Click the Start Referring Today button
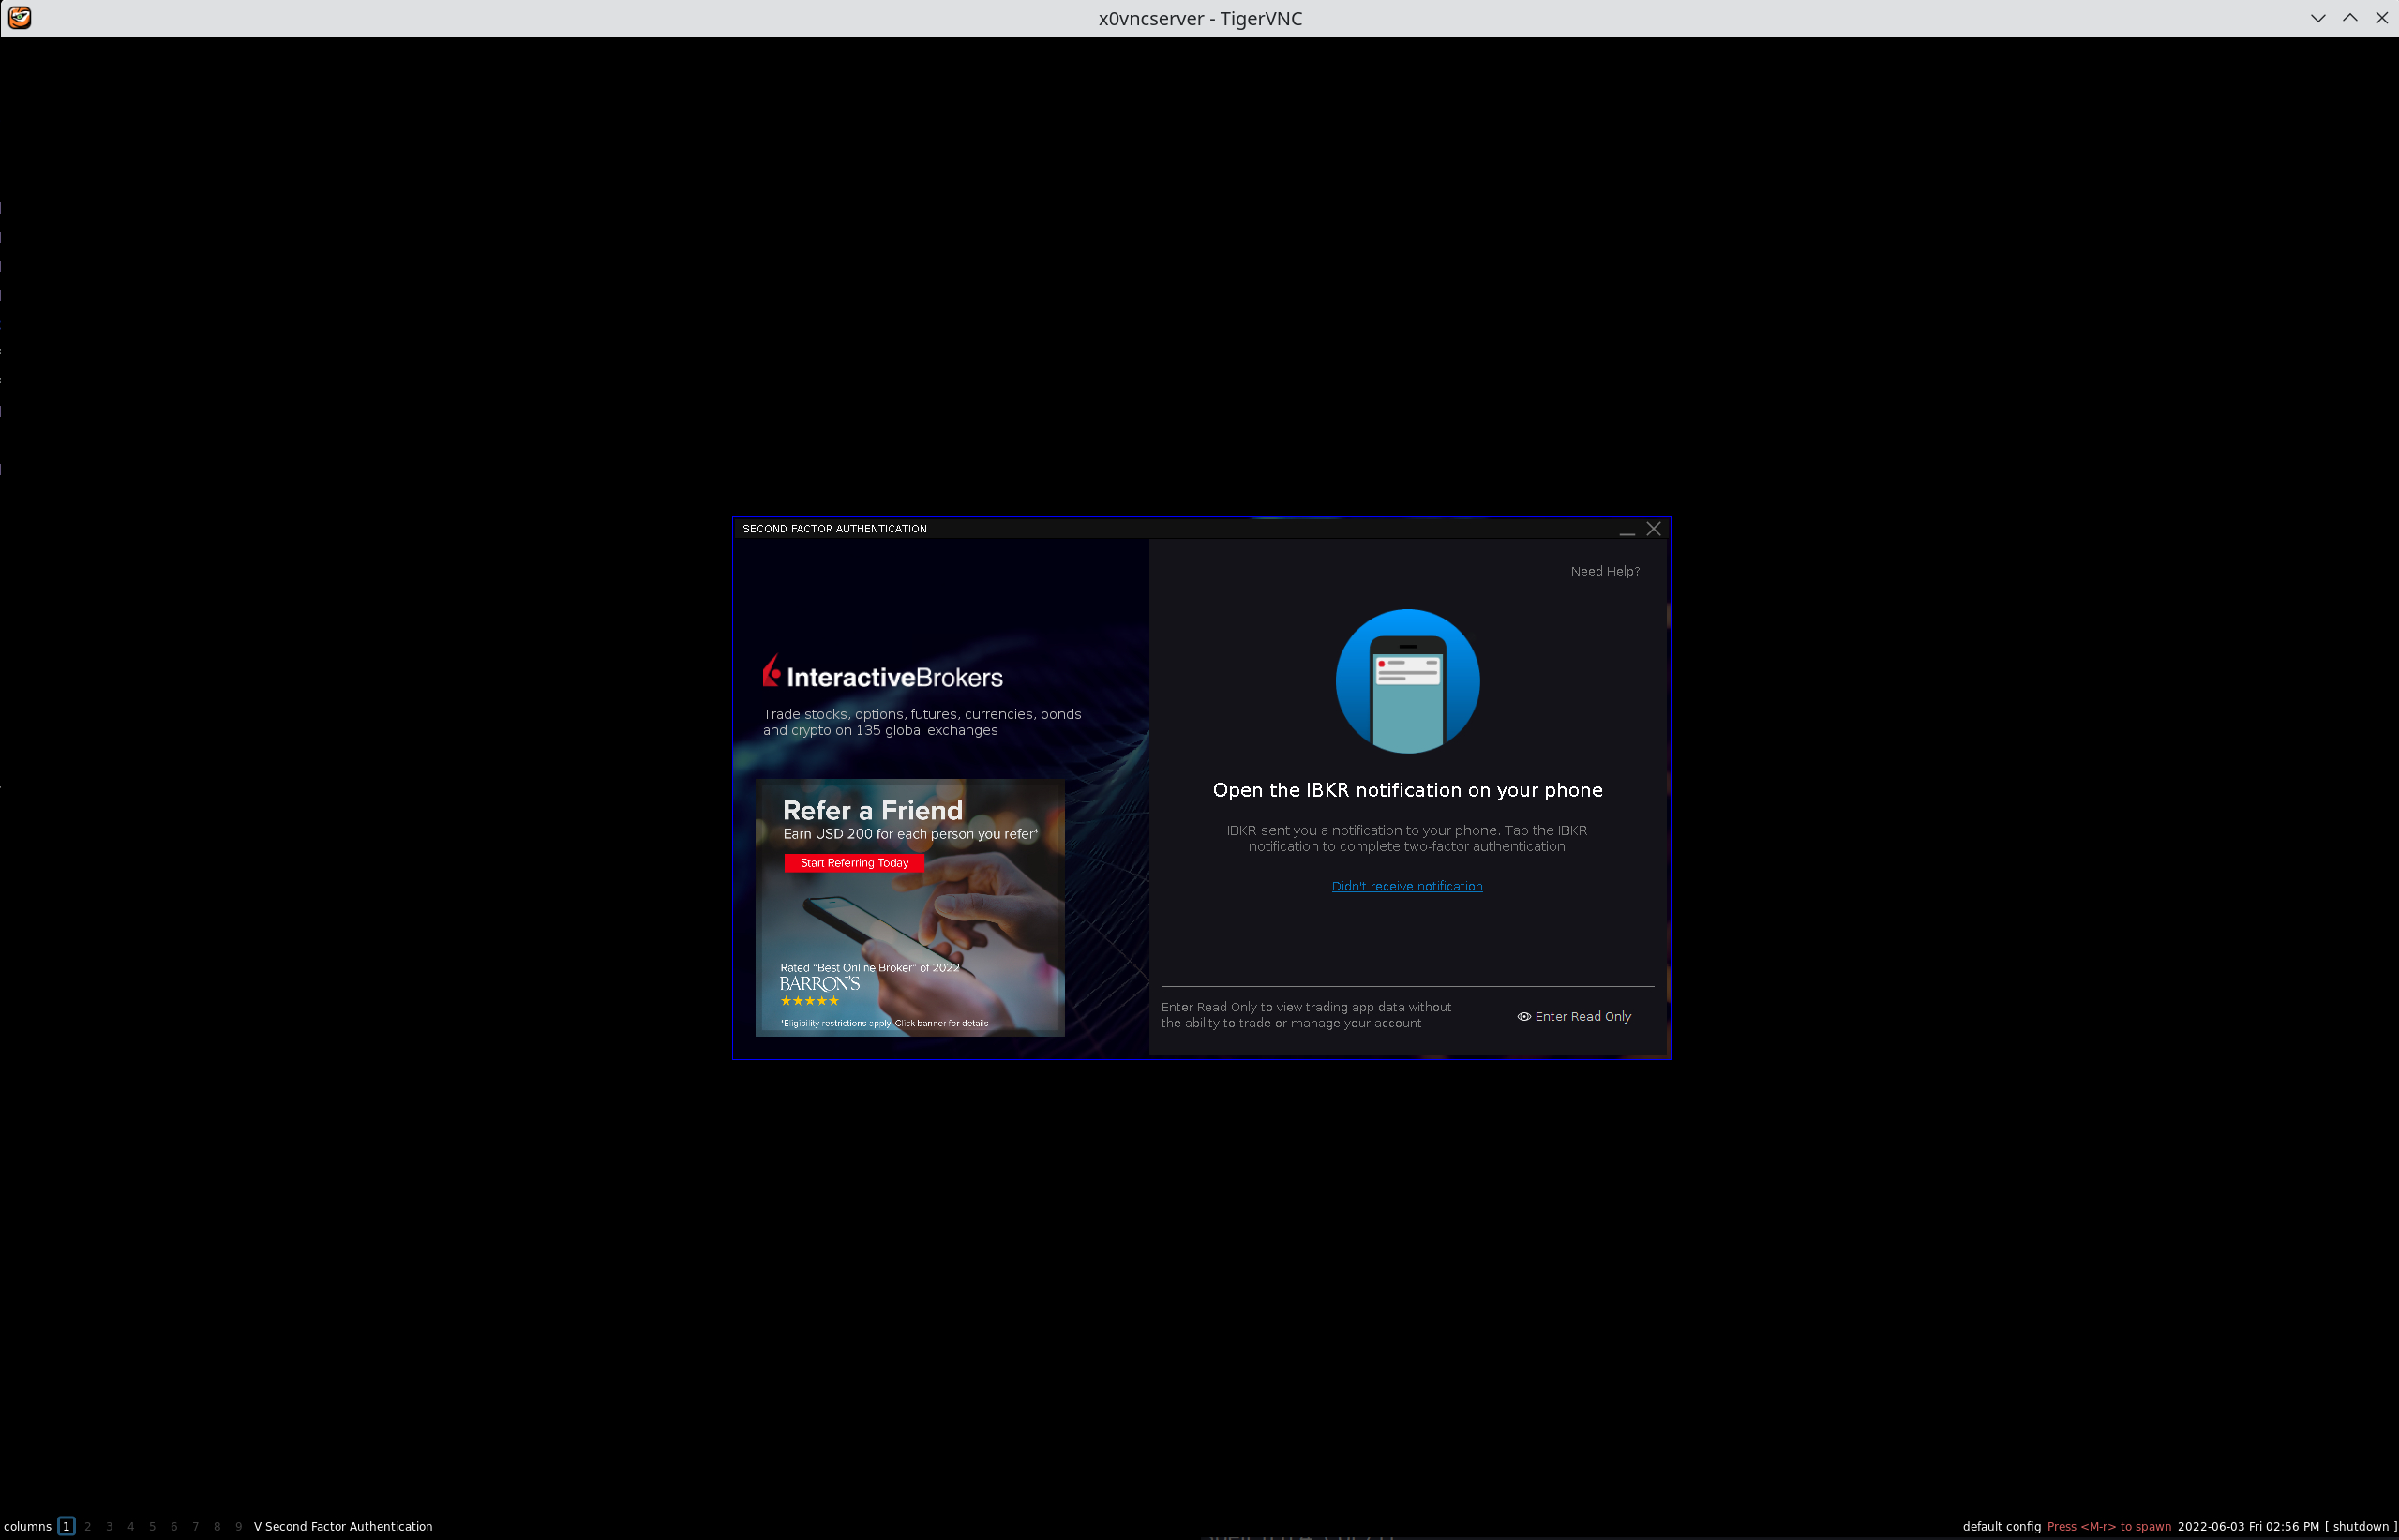Screen dimensions: 2399x1540 point(853,863)
